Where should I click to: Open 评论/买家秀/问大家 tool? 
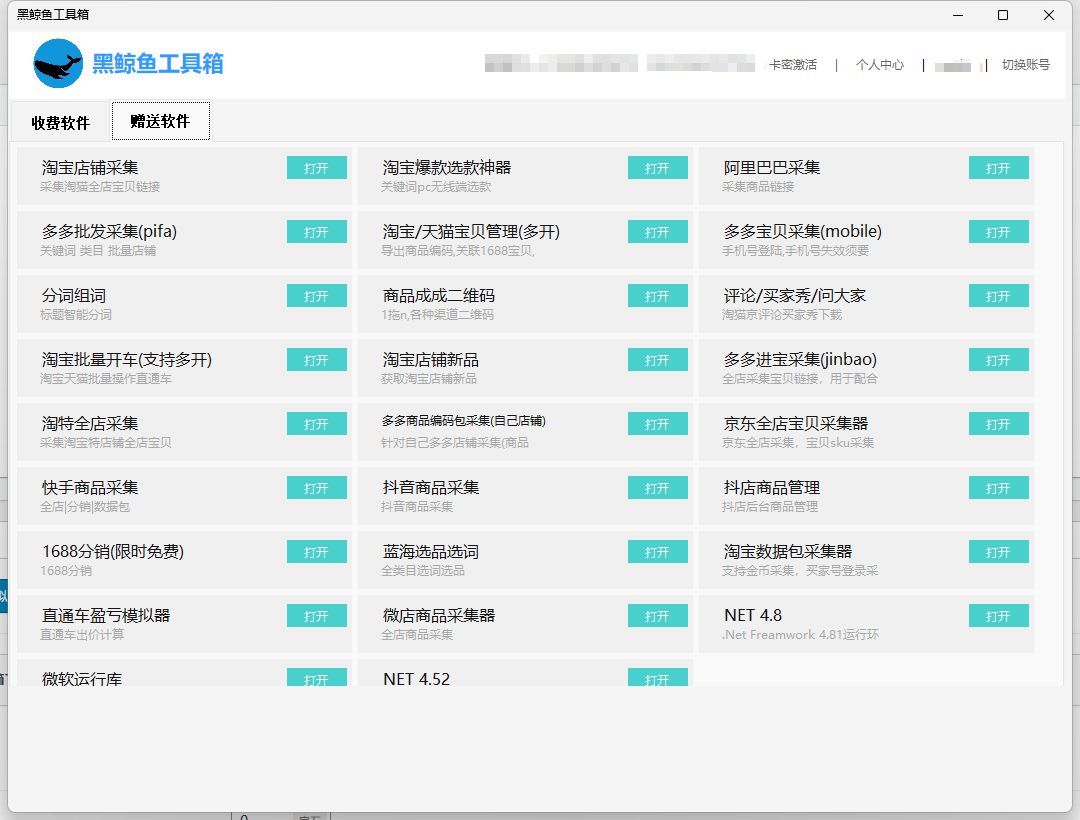point(998,296)
